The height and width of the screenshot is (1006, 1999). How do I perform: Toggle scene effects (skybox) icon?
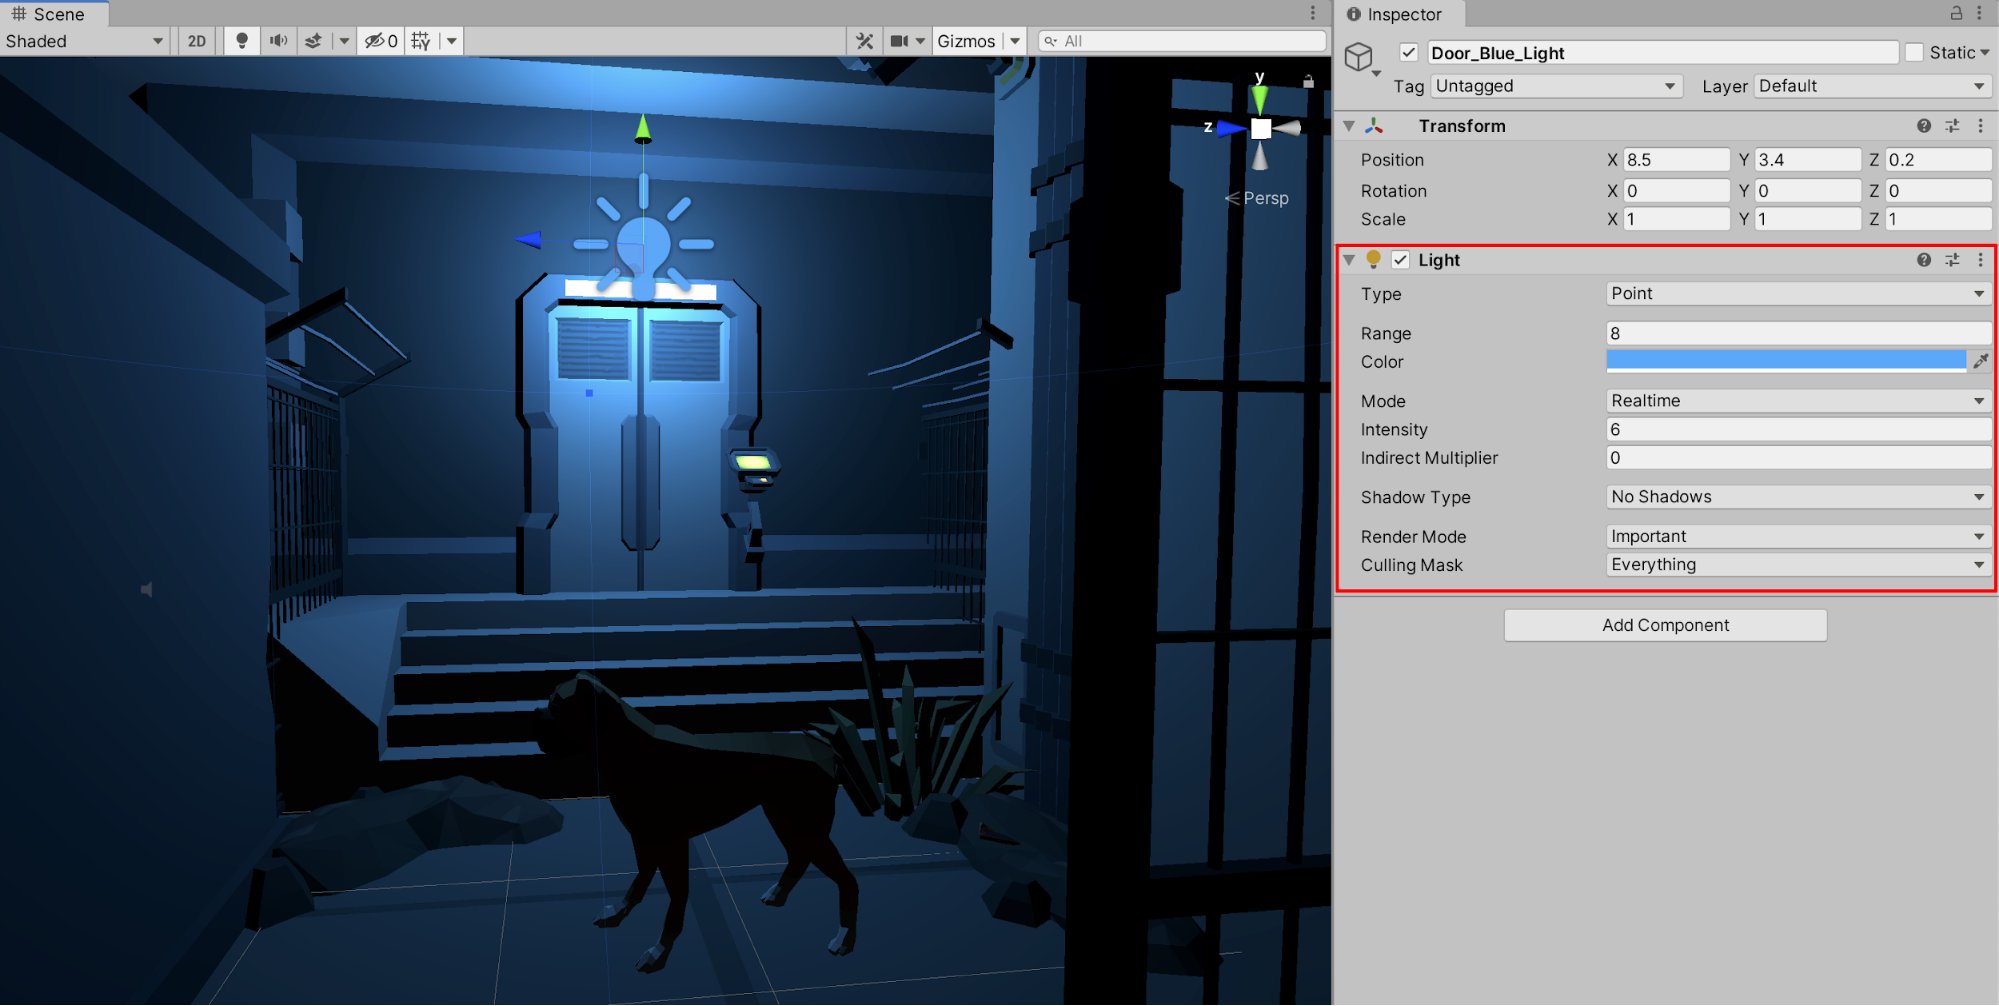point(314,41)
